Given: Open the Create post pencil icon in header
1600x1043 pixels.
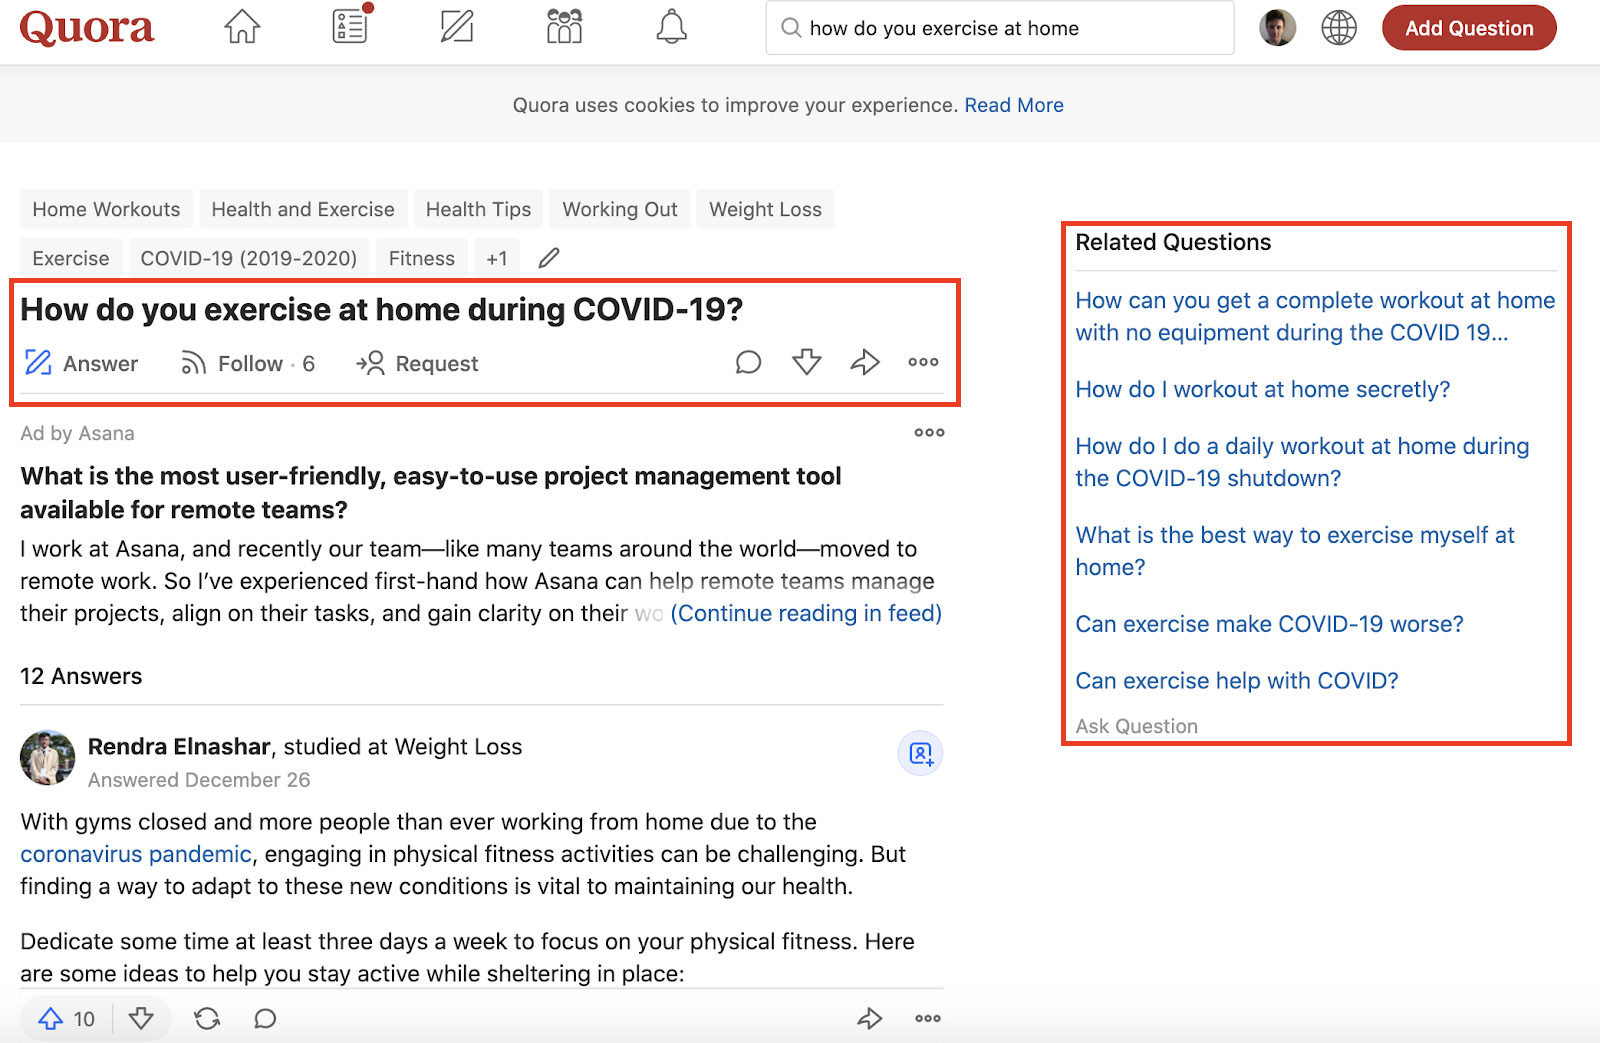Looking at the screenshot, I should pyautogui.click(x=457, y=27).
